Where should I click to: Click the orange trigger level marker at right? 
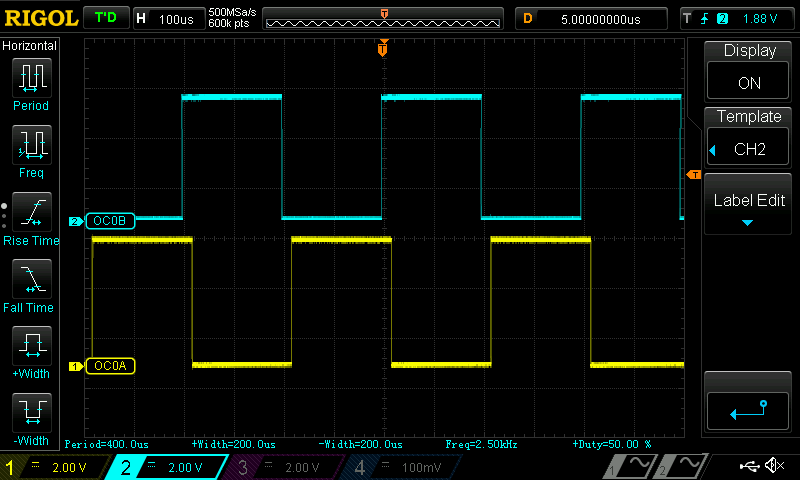point(694,175)
